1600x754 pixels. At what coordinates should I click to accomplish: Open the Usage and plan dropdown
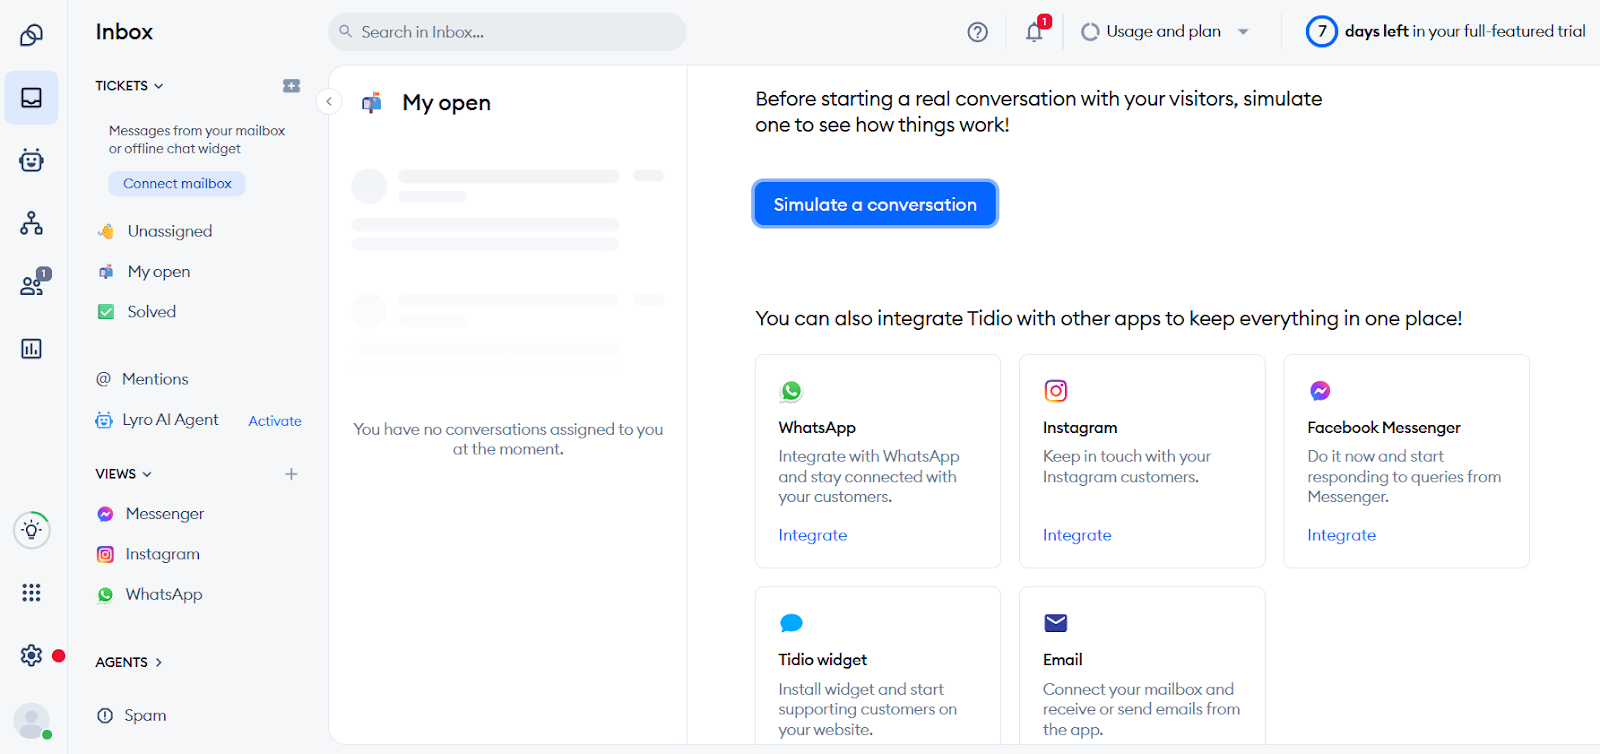point(1164,32)
